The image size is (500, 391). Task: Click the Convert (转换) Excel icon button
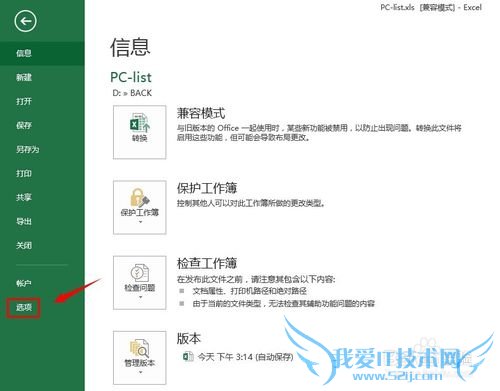coord(140,132)
